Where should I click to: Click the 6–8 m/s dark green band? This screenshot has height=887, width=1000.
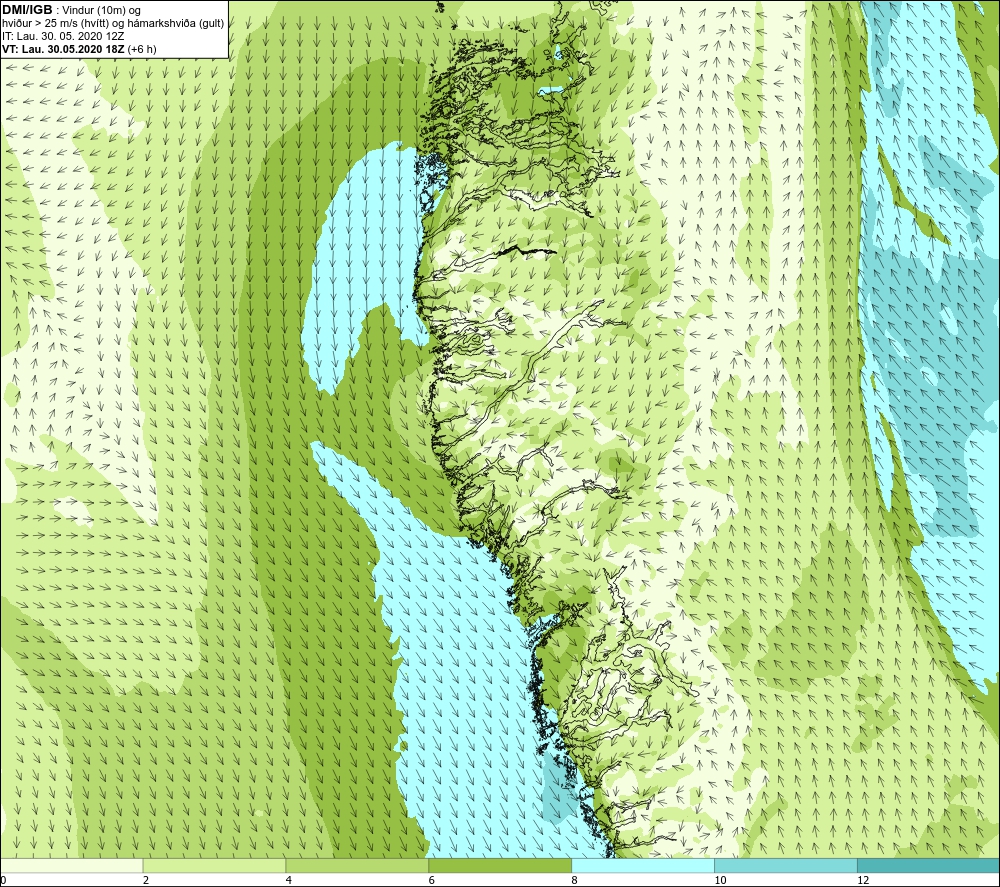point(500,865)
